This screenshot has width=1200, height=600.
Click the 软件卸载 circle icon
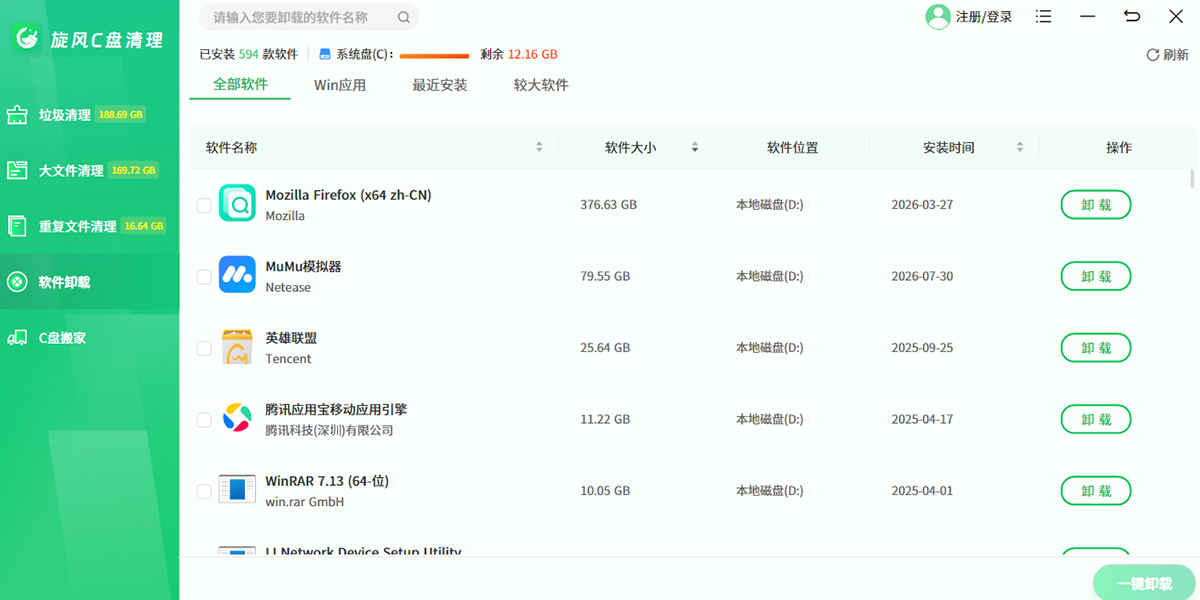(x=17, y=282)
